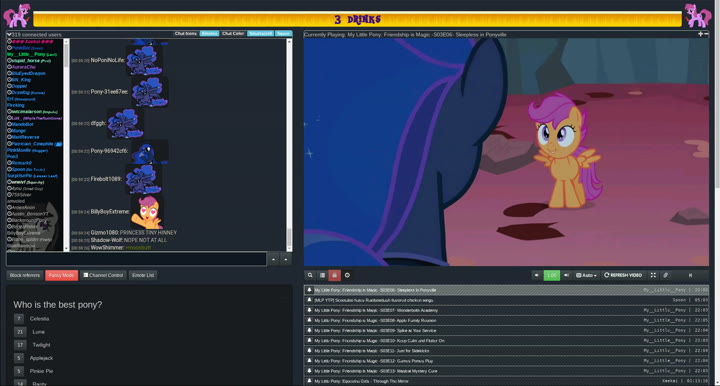Toggle Fancy Mode button

(62, 275)
